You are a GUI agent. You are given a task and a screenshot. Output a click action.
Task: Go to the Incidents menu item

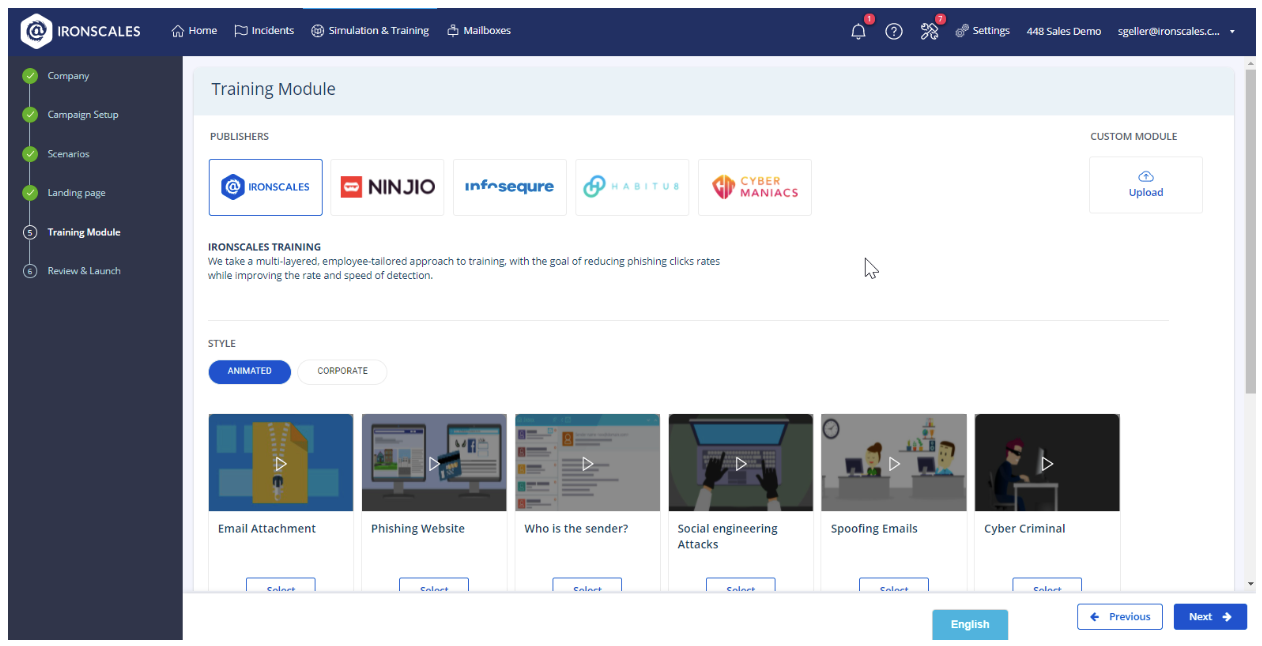pyautogui.click(x=264, y=31)
